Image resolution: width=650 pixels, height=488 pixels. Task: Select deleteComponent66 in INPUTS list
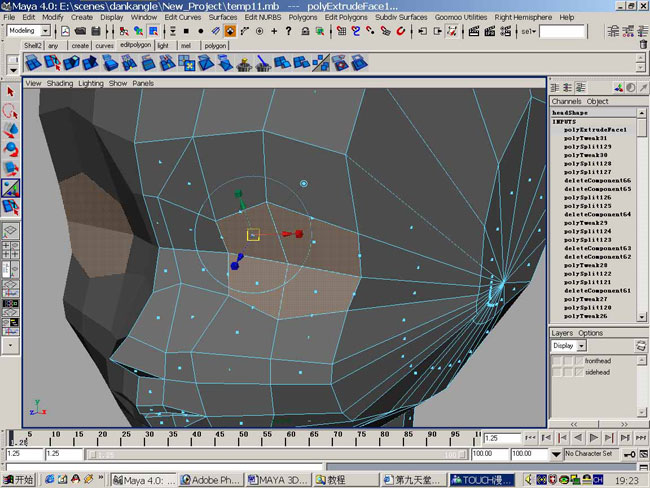click(597, 181)
